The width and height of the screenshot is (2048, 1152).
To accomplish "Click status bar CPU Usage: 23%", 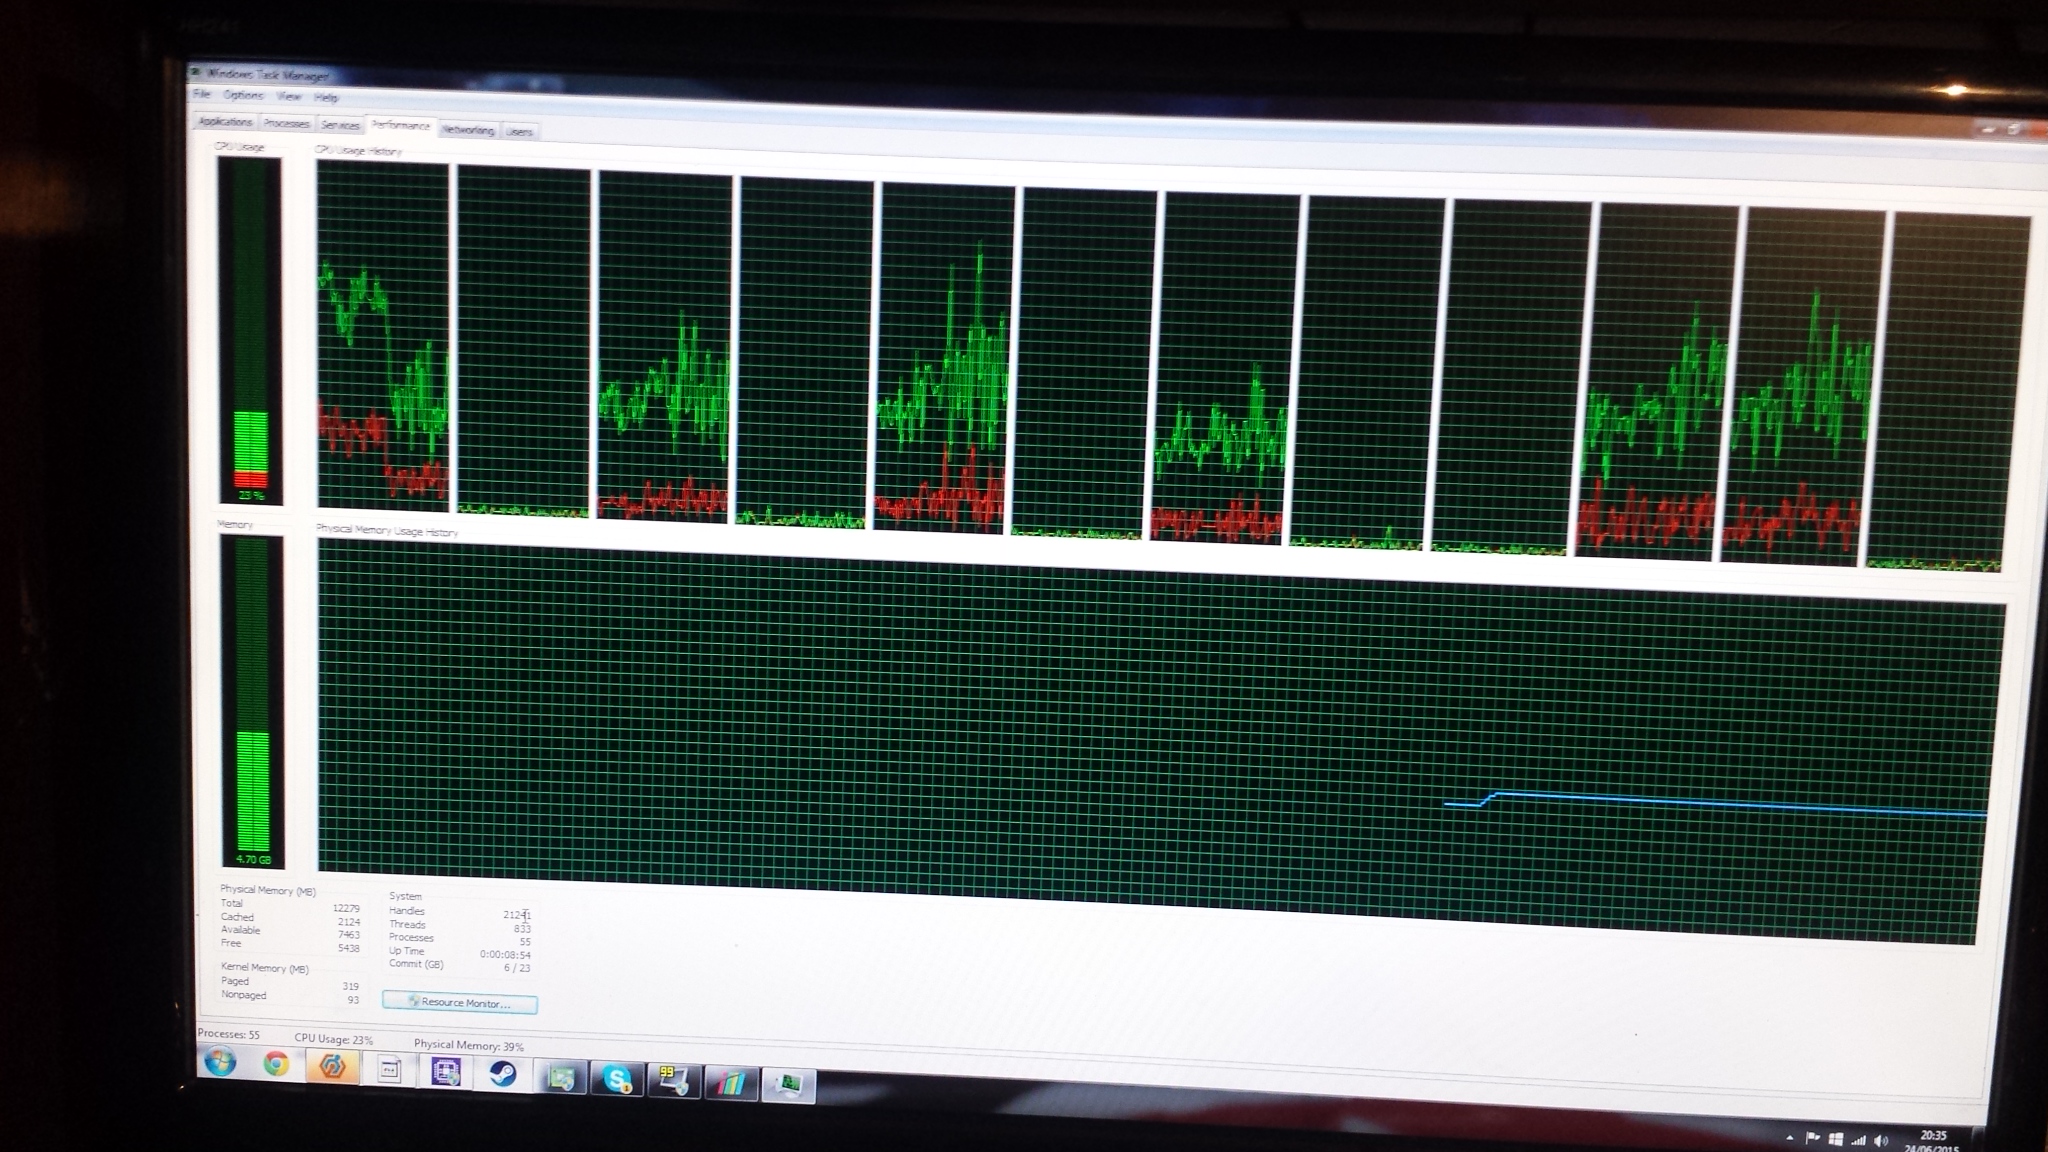I will [333, 1039].
